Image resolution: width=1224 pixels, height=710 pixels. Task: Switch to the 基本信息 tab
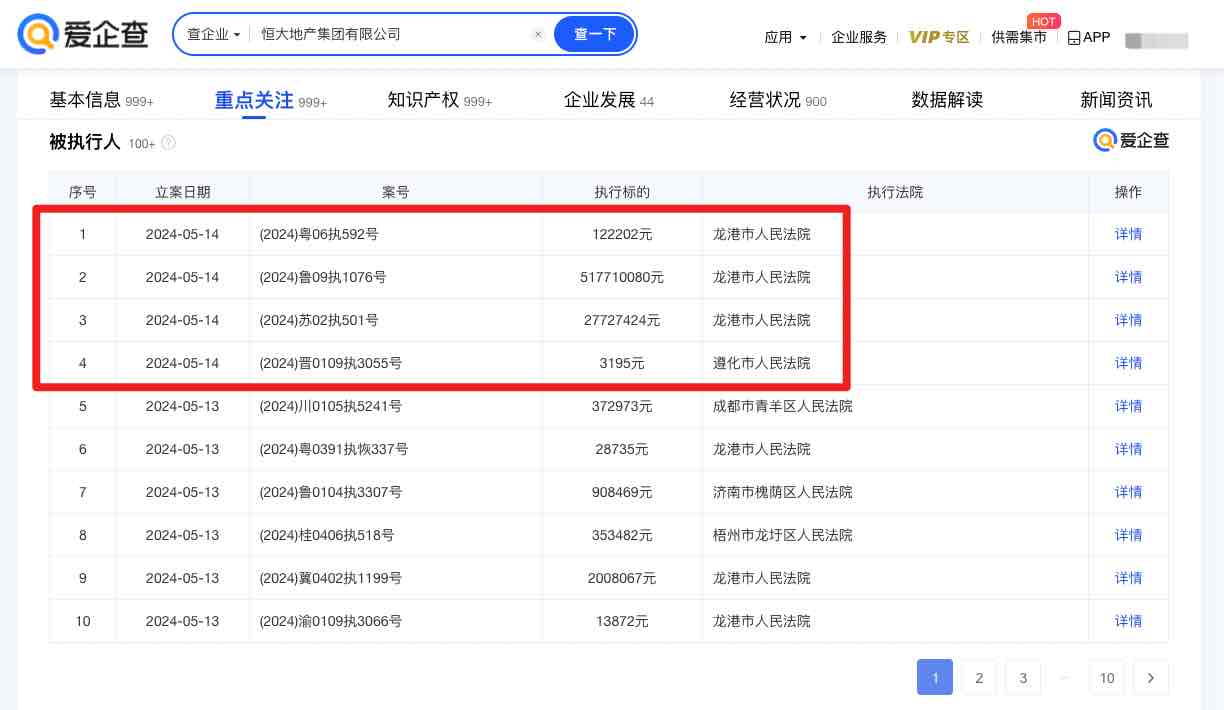click(x=101, y=100)
